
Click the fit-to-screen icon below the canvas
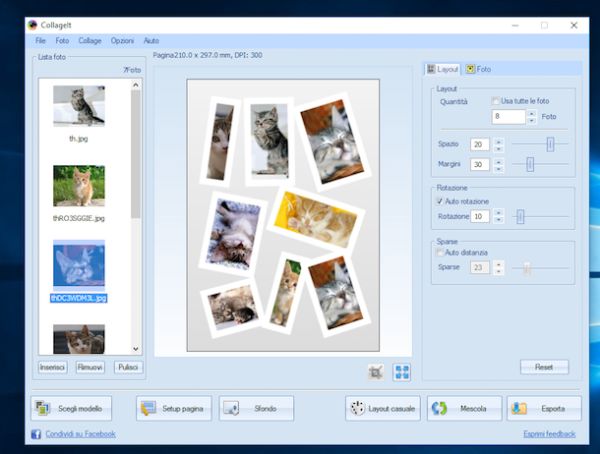click(401, 370)
